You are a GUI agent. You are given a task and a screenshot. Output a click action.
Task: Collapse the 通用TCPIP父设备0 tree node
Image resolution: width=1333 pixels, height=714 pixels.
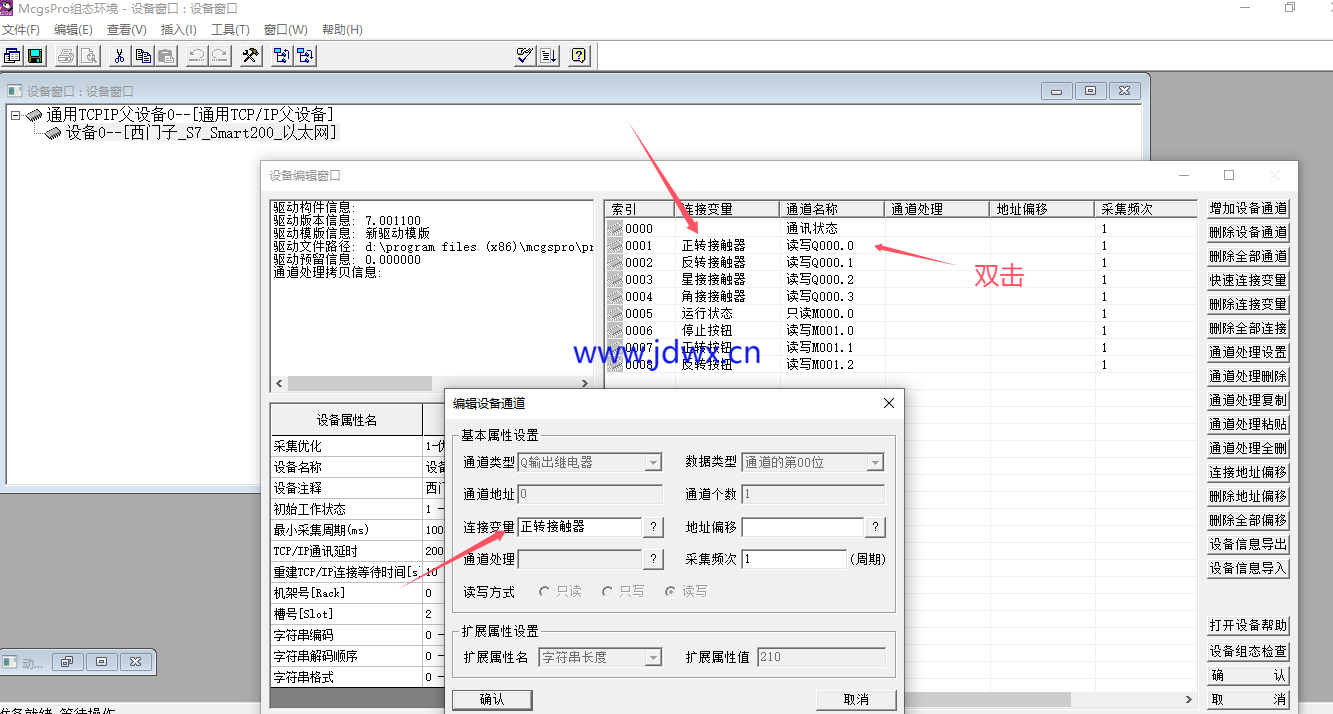click(16, 115)
